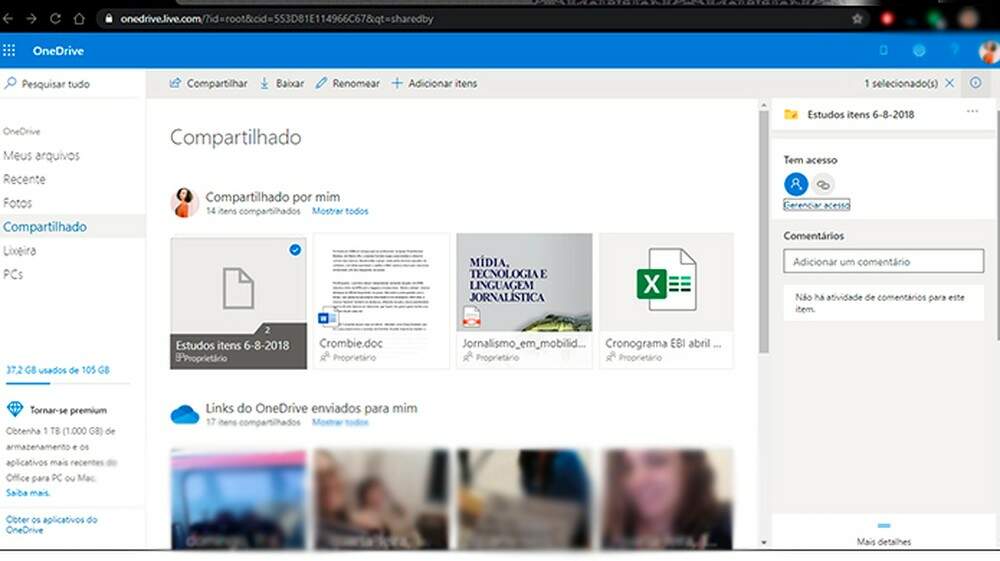
Task: Open the three-dots menu in details pane
Action: 972,112
